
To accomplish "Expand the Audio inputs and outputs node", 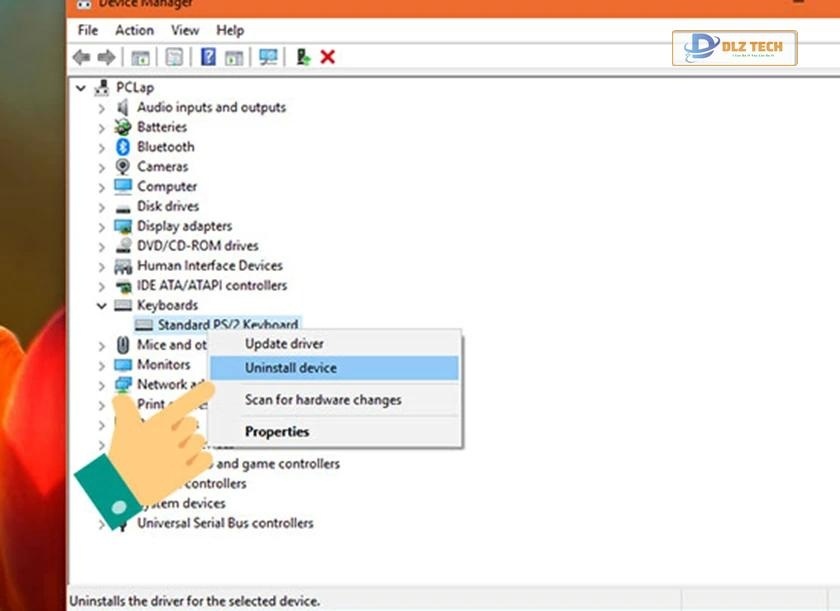I will coord(101,108).
